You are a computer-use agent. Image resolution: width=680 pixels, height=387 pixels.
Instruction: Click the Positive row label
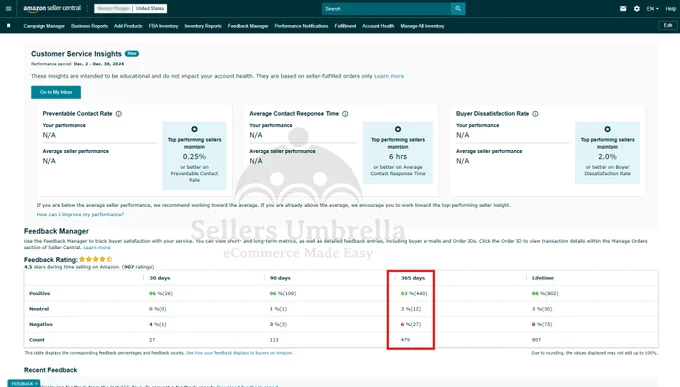click(x=39, y=293)
